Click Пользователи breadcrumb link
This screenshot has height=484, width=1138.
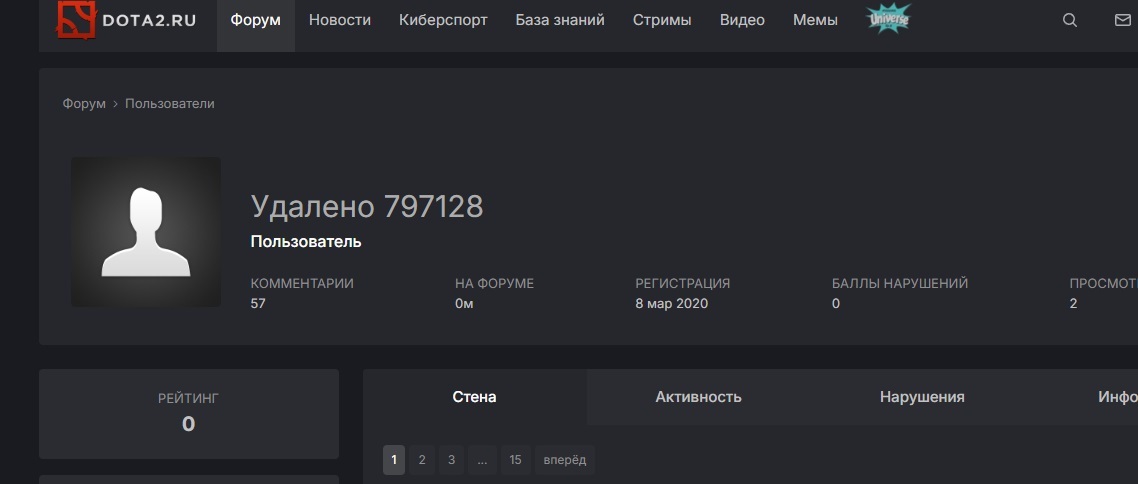(170, 104)
